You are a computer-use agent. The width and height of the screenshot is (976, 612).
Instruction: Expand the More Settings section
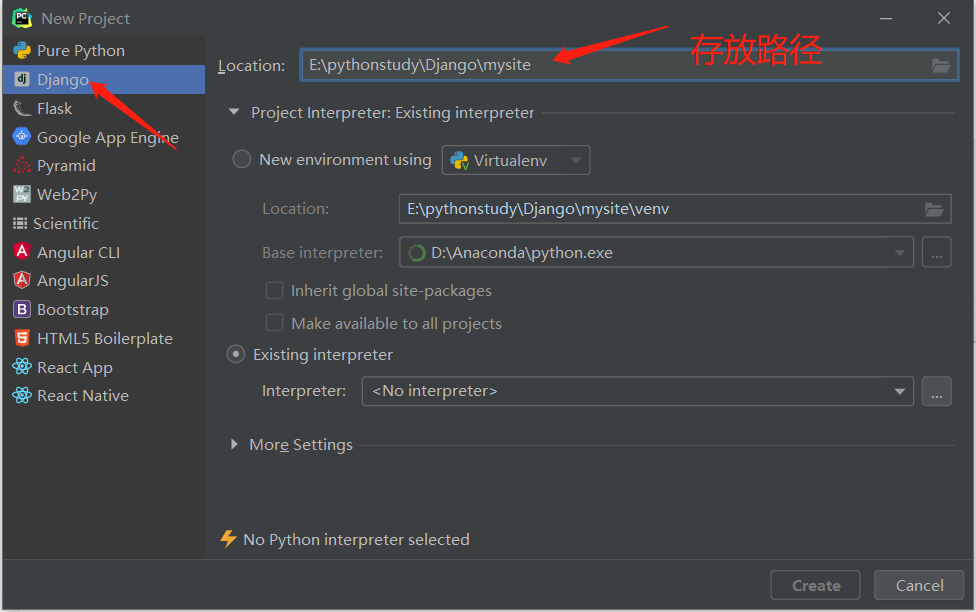pos(235,444)
